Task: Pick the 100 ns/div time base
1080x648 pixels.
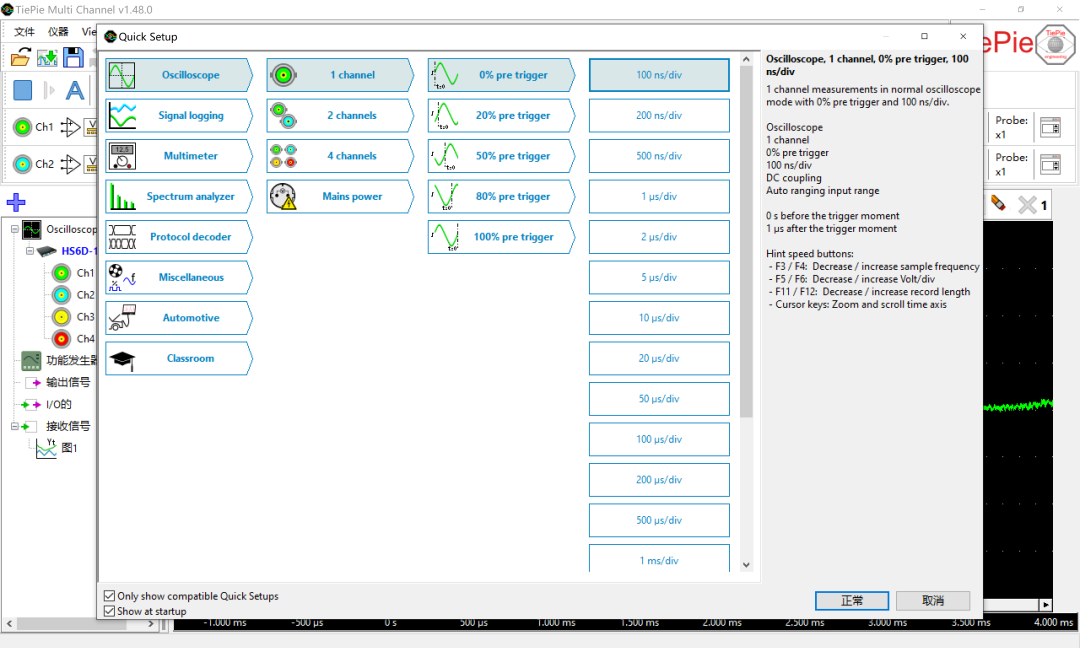Action: click(659, 75)
